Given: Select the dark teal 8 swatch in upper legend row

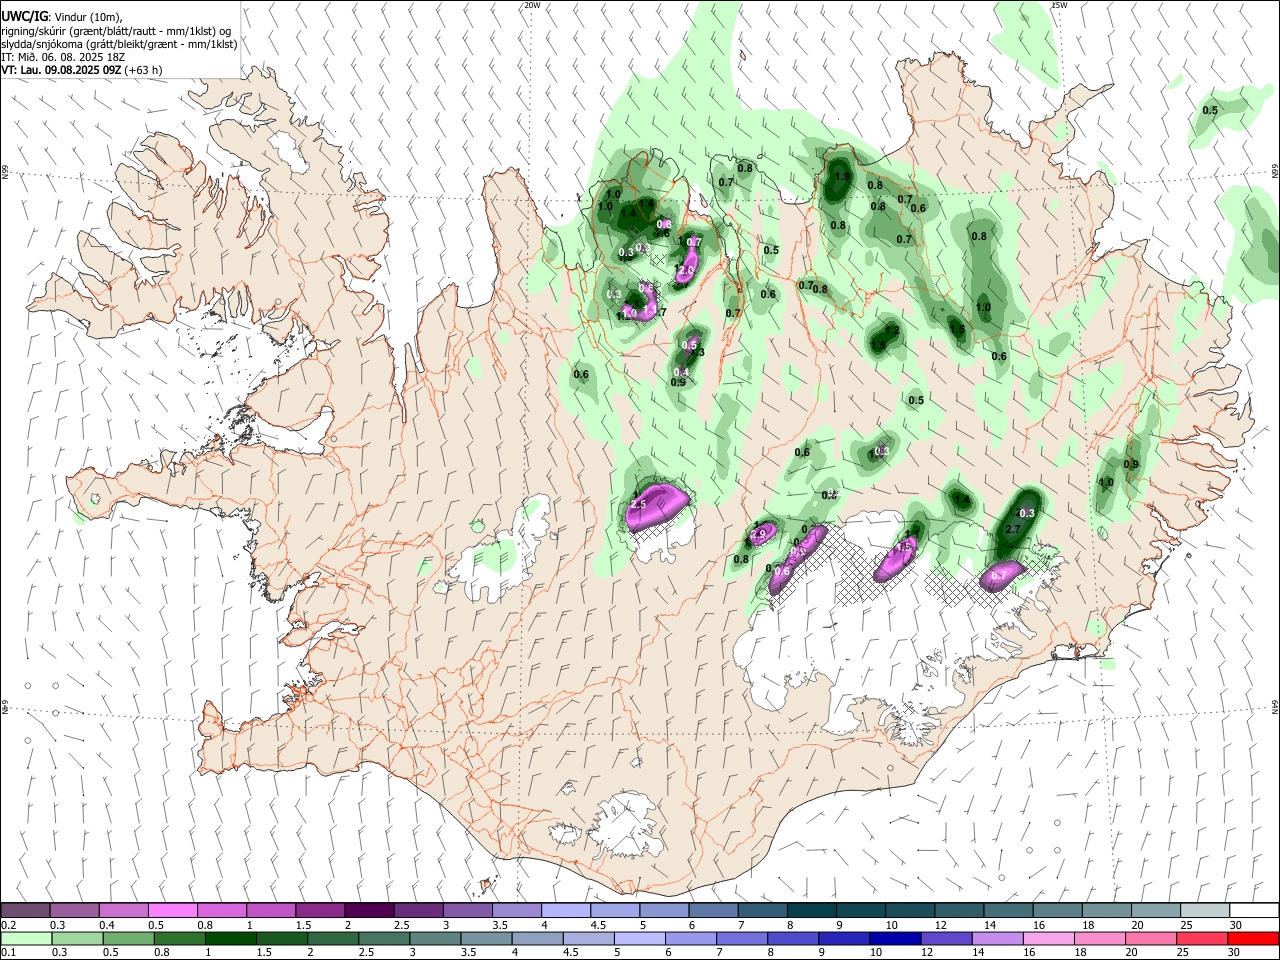Looking at the screenshot, I should click(810, 911).
